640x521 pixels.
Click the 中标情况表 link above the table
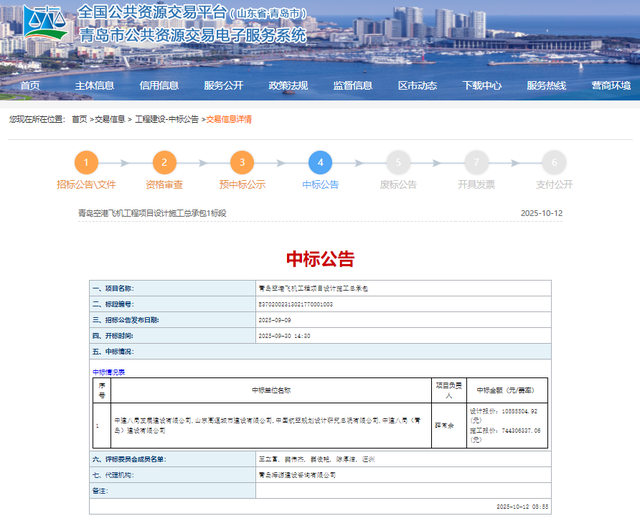click(108, 371)
